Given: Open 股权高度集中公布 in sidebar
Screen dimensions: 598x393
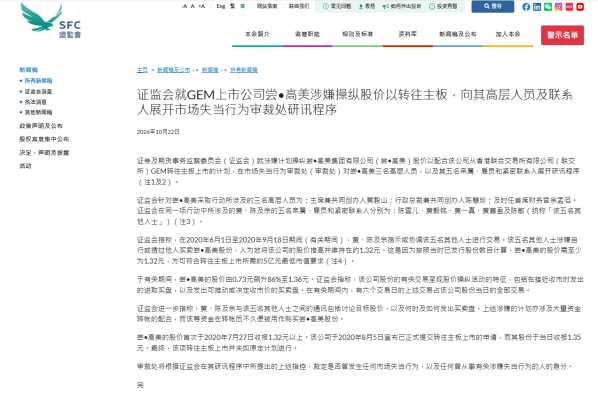Looking at the screenshot, I should click(44, 139).
